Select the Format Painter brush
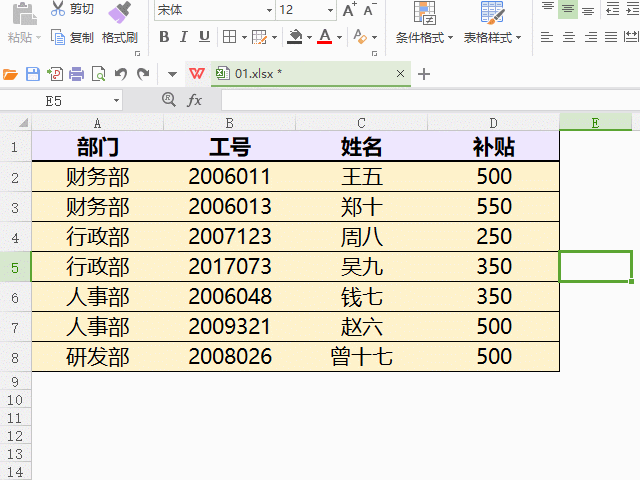640x480 pixels. (x=119, y=11)
